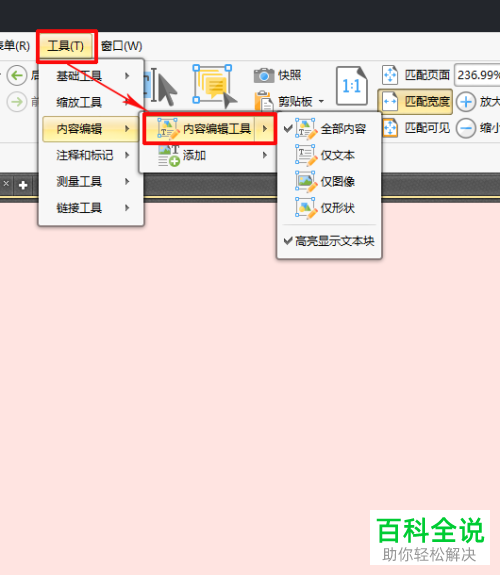Image resolution: width=500 pixels, height=575 pixels.
Task: Click the 仅文本 text-edit icon
Action: (306, 155)
